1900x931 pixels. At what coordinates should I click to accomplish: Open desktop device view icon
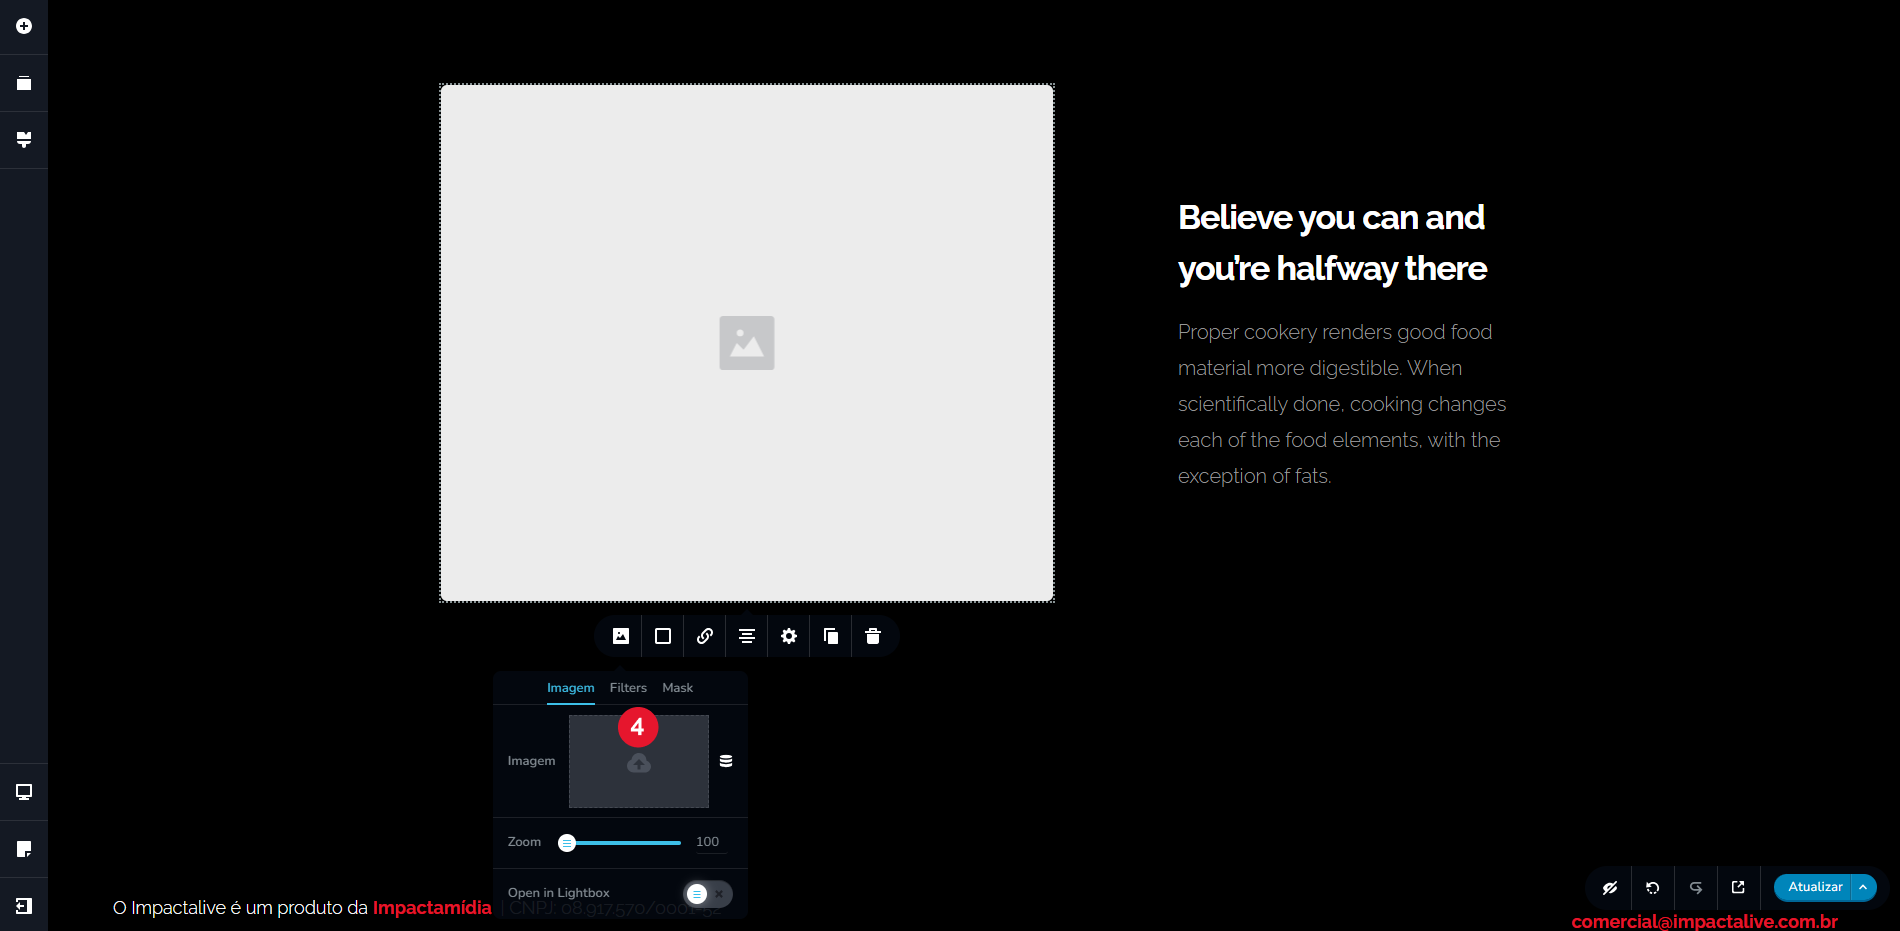pos(24,792)
